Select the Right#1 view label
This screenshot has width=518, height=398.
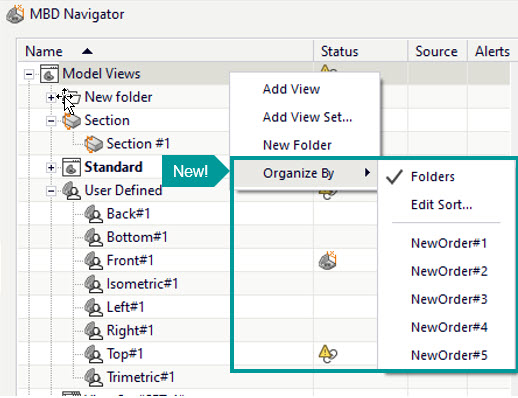130,331
